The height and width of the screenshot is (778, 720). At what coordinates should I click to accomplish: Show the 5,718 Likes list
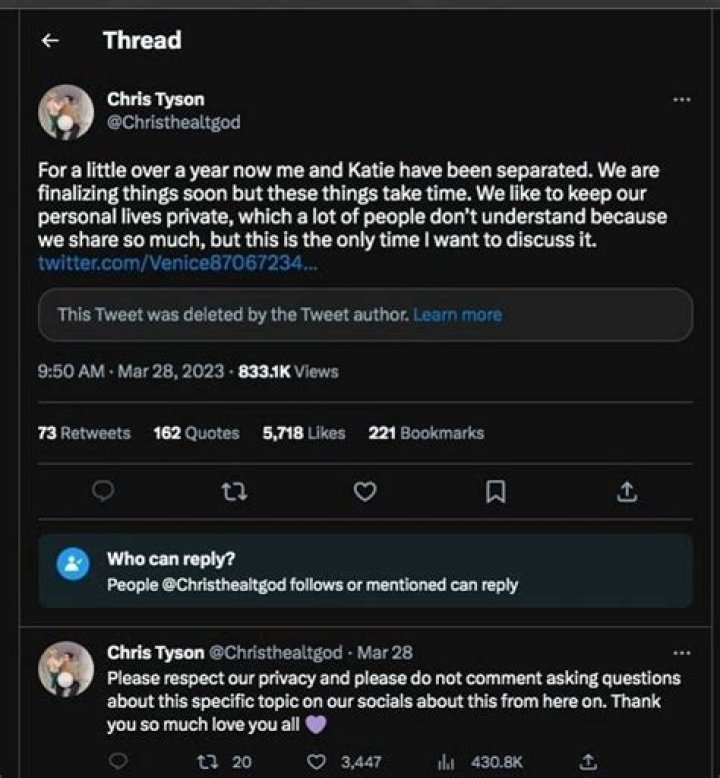point(304,433)
